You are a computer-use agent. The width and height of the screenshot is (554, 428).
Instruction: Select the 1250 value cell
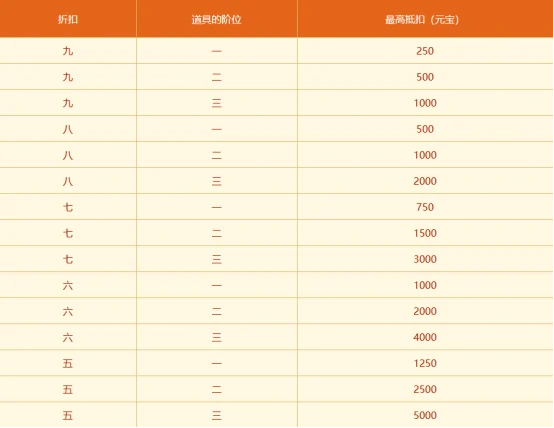425,363
